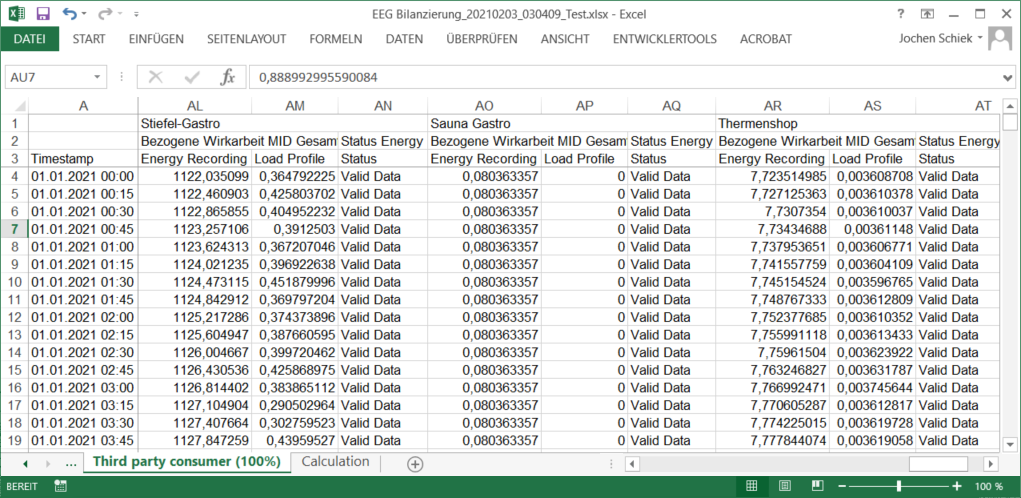Switch to ANSICHT ribbon tab

click(565, 39)
